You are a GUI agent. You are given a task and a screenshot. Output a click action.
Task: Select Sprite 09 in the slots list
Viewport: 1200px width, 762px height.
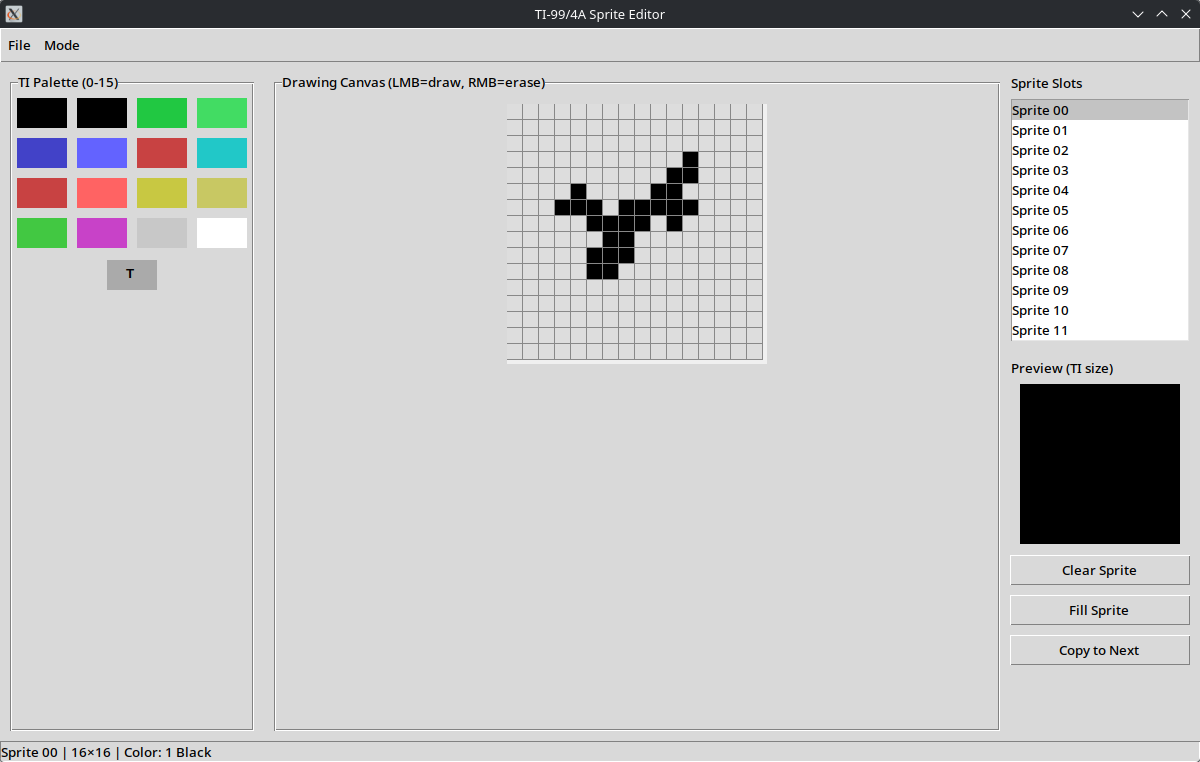[1099, 290]
